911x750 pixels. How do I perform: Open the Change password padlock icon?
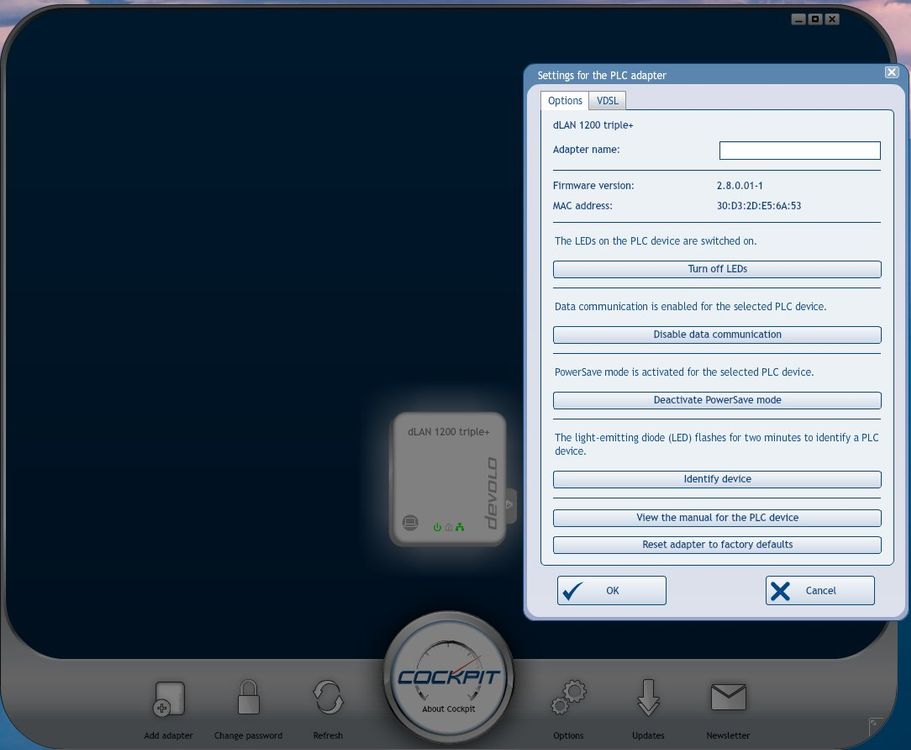coord(248,697)
